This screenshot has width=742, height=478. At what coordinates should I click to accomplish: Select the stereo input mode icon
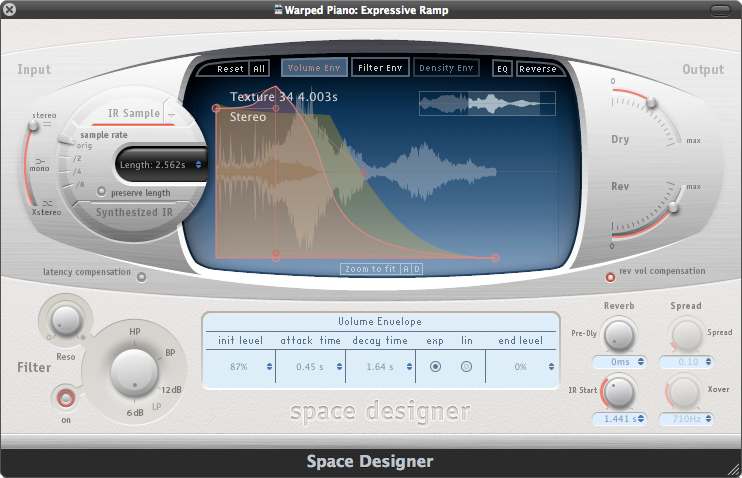[x=46, y=124]
